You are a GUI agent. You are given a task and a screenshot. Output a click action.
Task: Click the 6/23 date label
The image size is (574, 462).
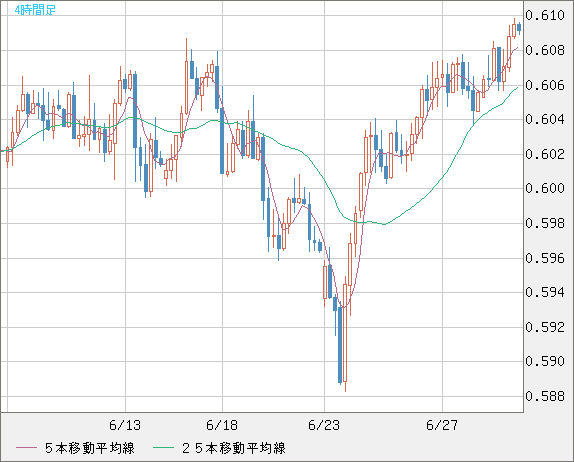pos(324,425)
